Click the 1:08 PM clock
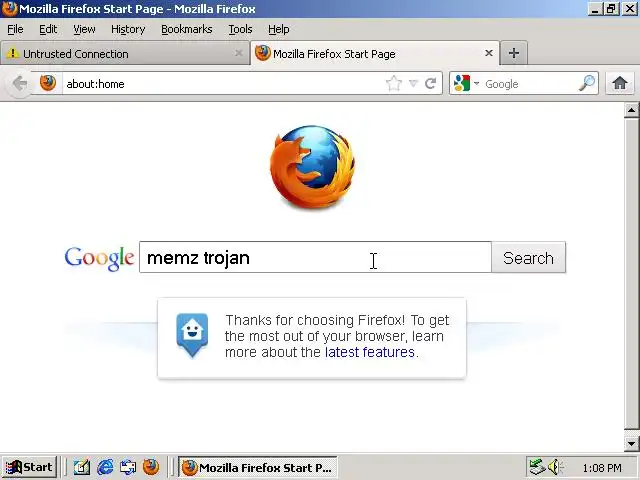Viewport: 640px width, 480px height. [x=602, y=468]
